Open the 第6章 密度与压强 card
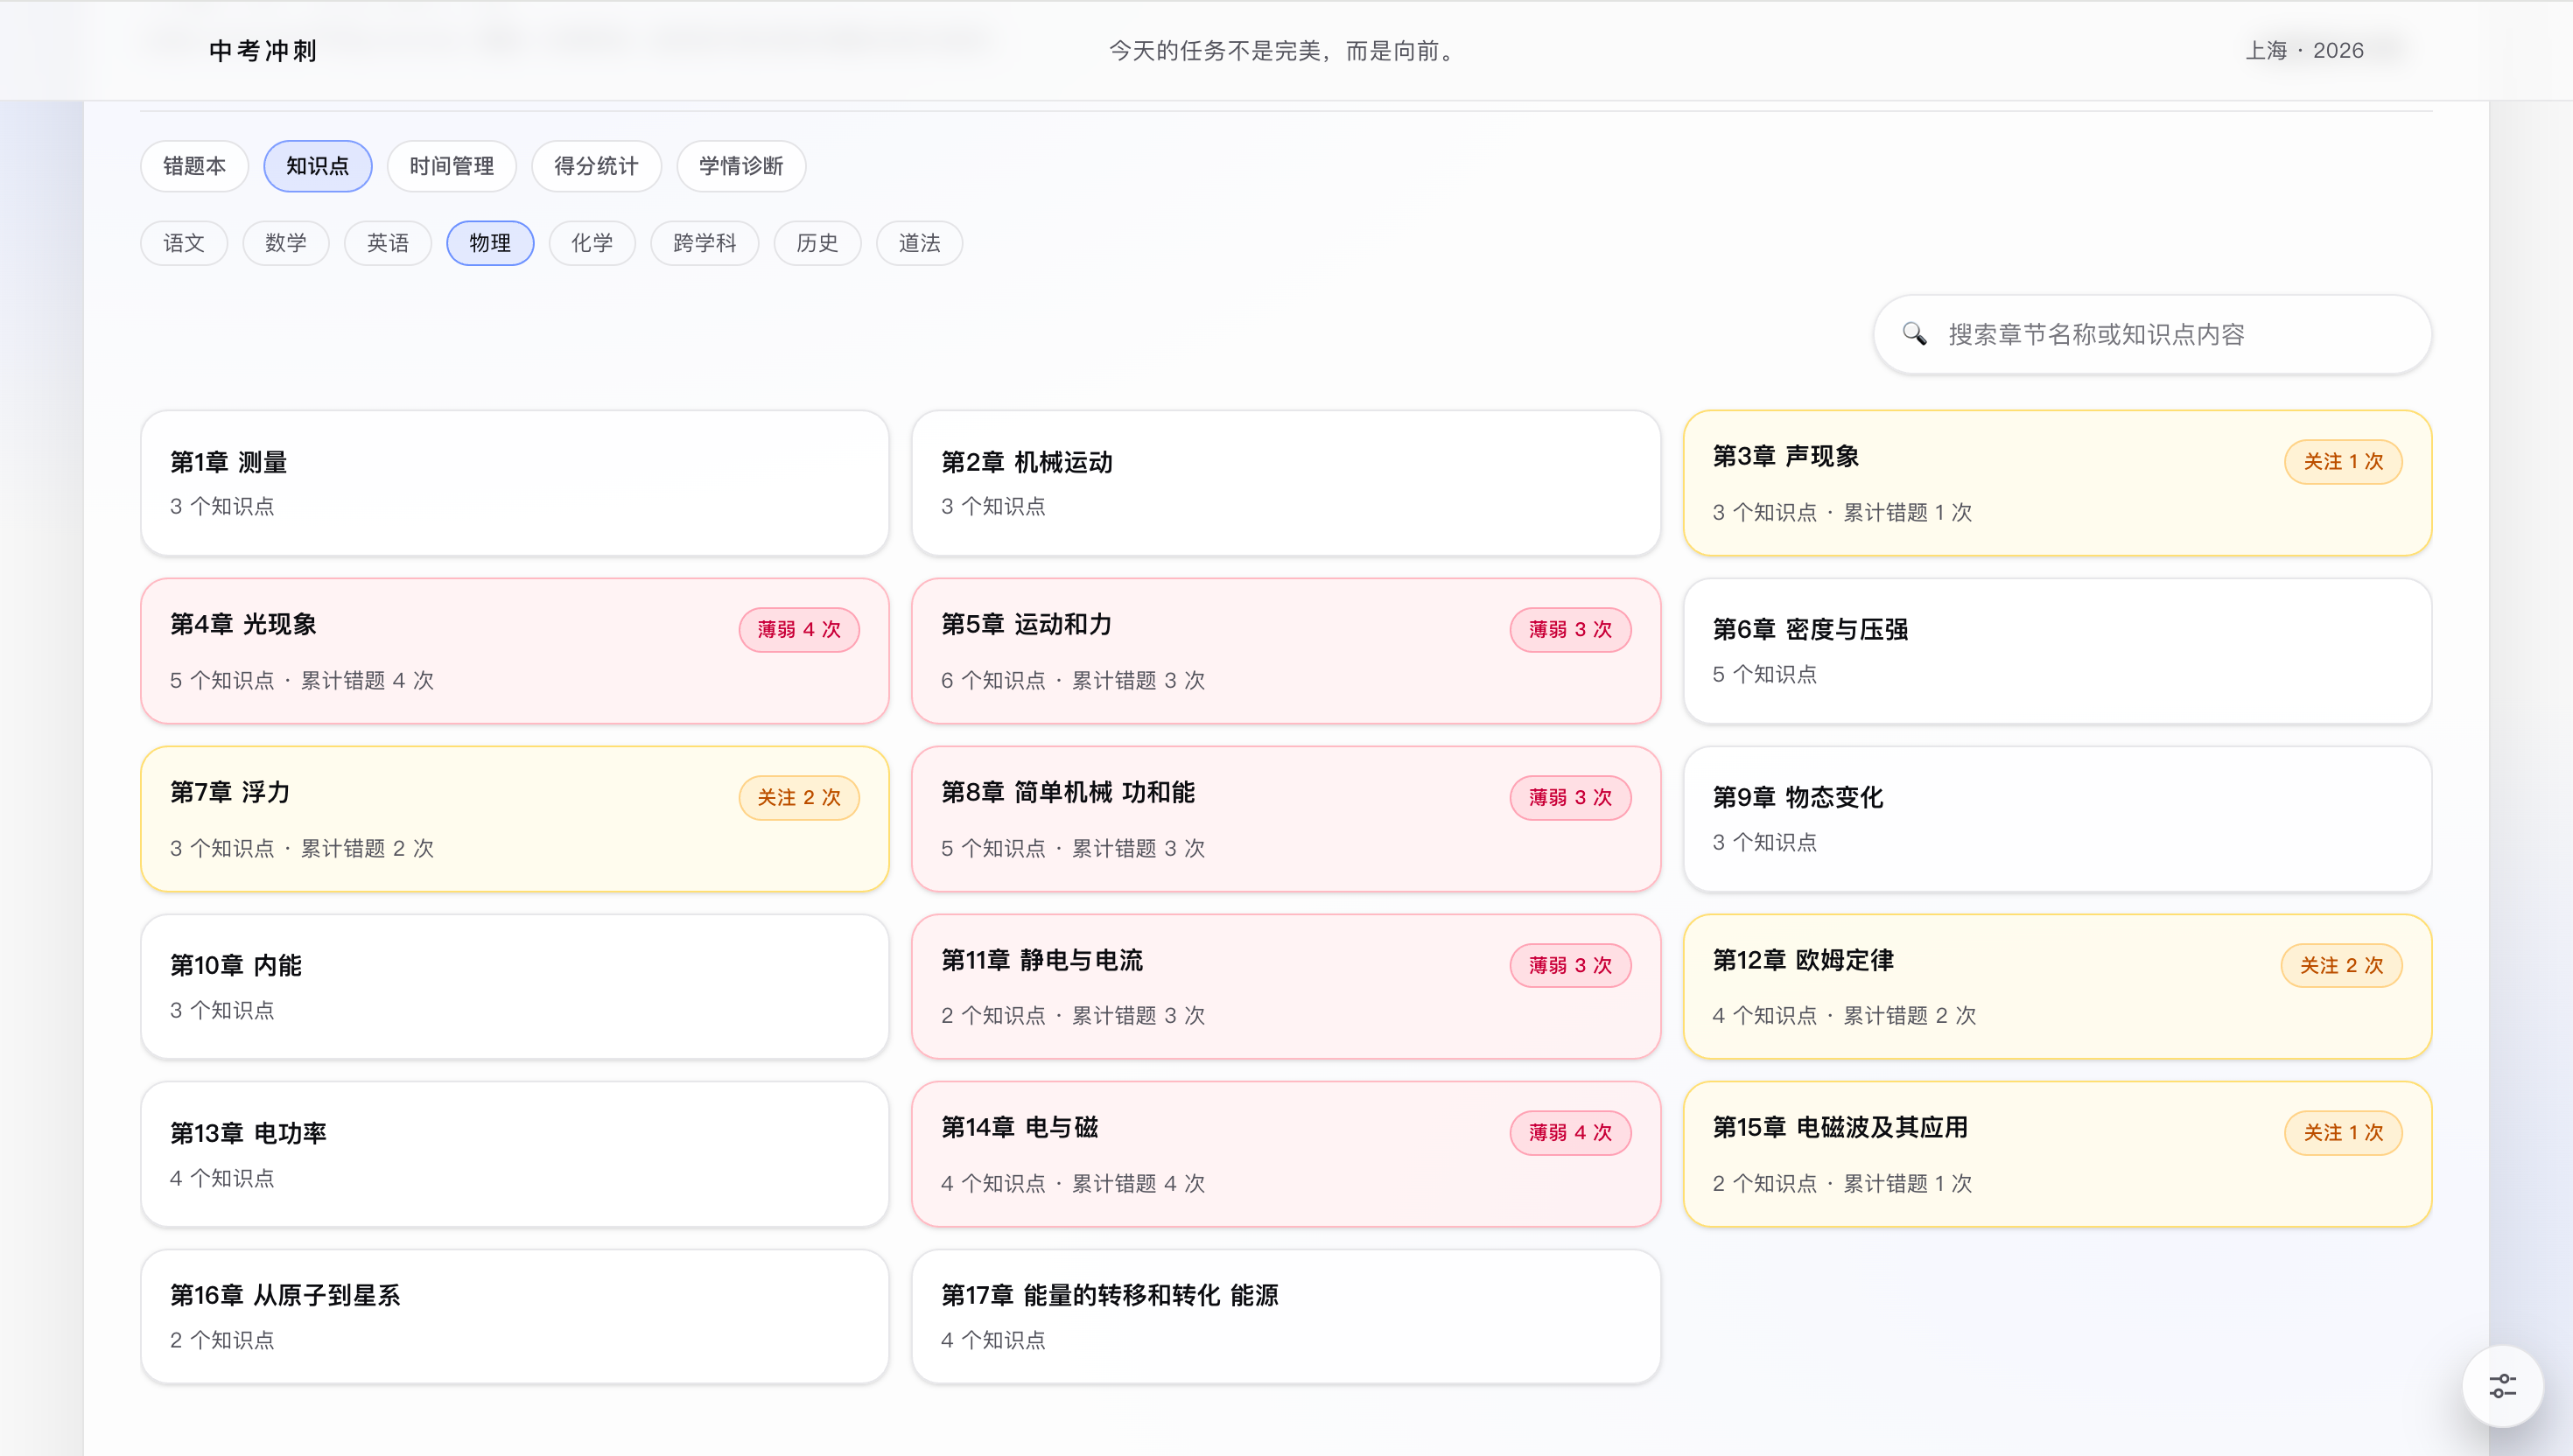The image size is (2573, 1456). (x=2057, y=651)
